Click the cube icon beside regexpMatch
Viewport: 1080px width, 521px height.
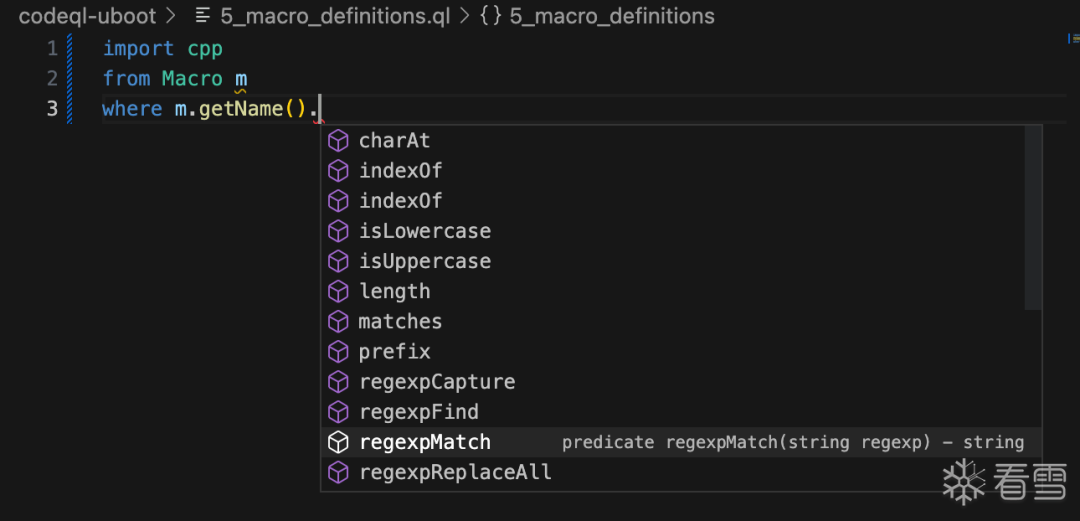tap(338, 442)
